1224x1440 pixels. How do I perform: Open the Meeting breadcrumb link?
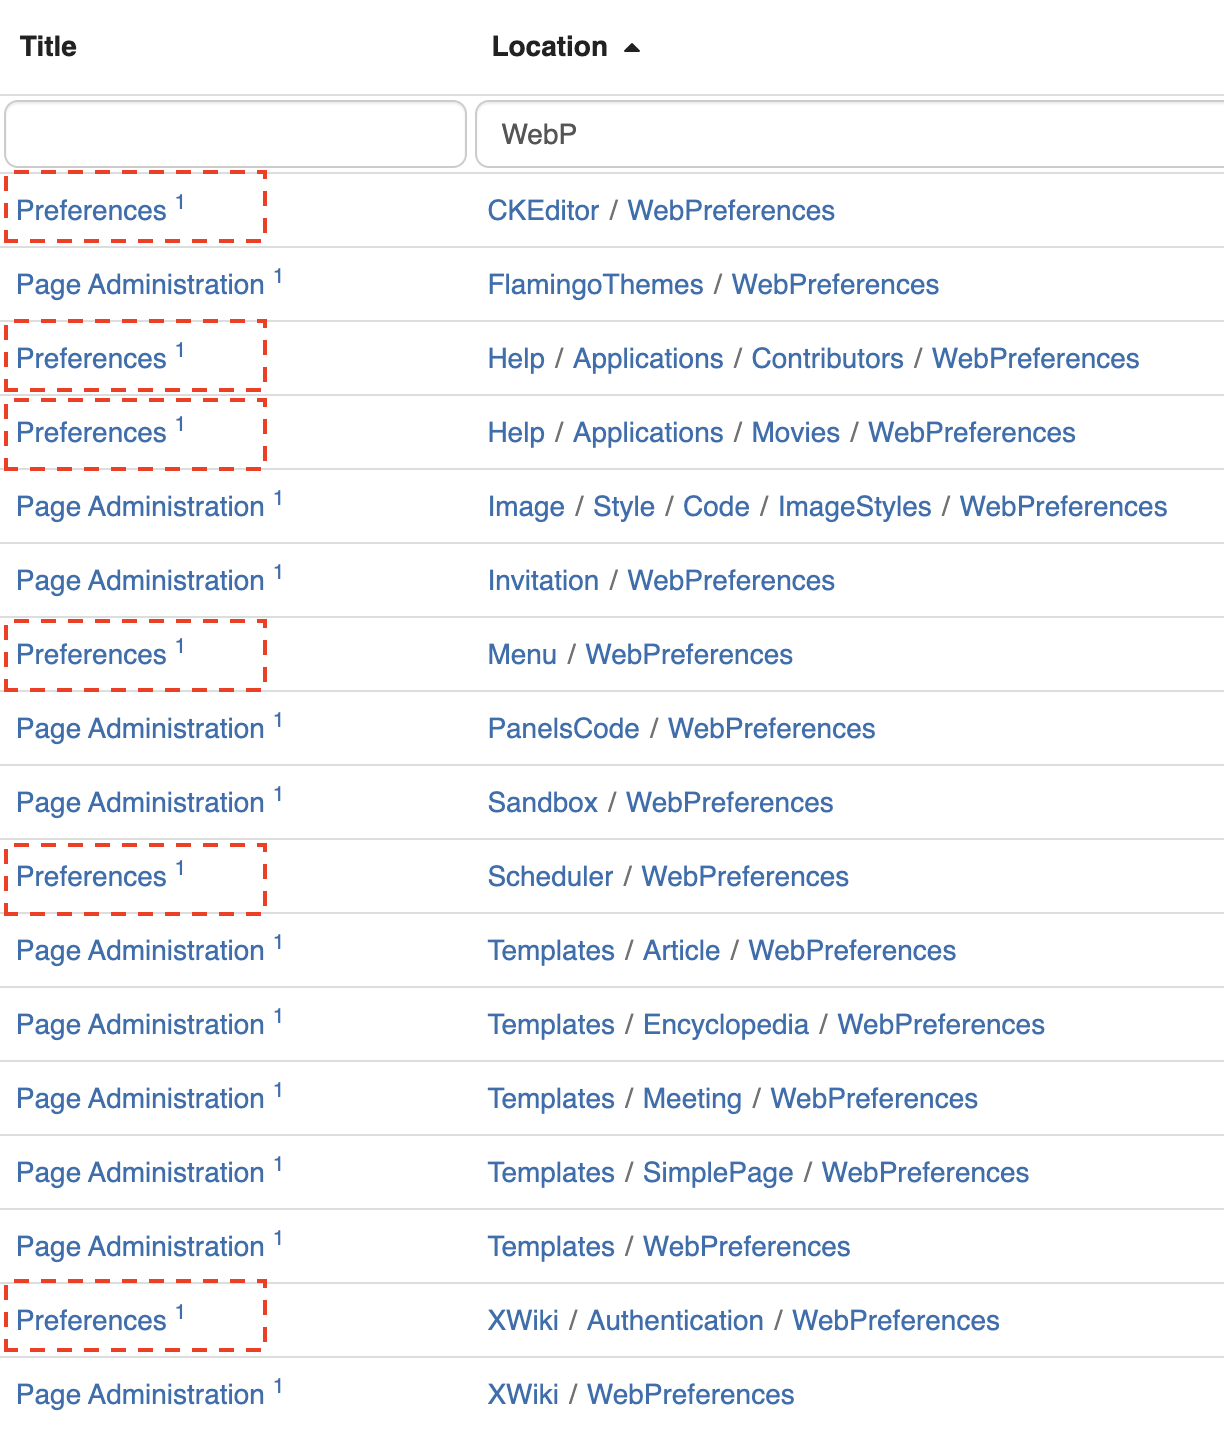(x=692, y=1099)
